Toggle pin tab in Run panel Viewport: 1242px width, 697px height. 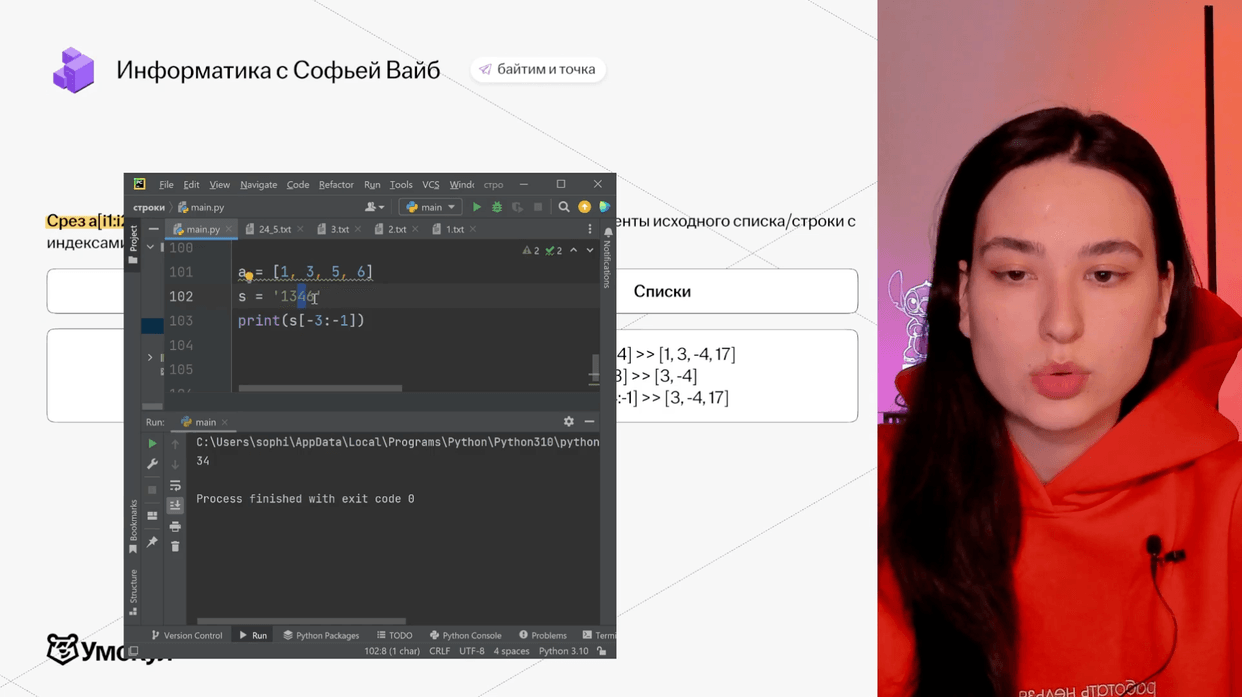click(152, 542)
